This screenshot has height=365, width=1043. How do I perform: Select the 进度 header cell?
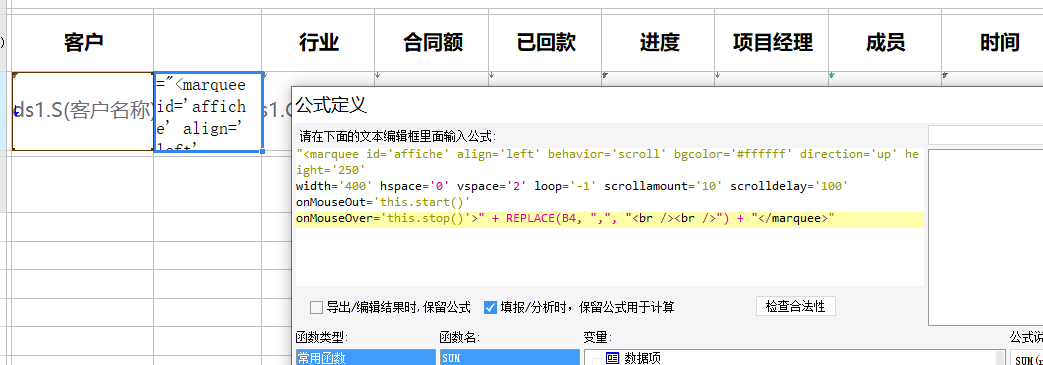659,43
